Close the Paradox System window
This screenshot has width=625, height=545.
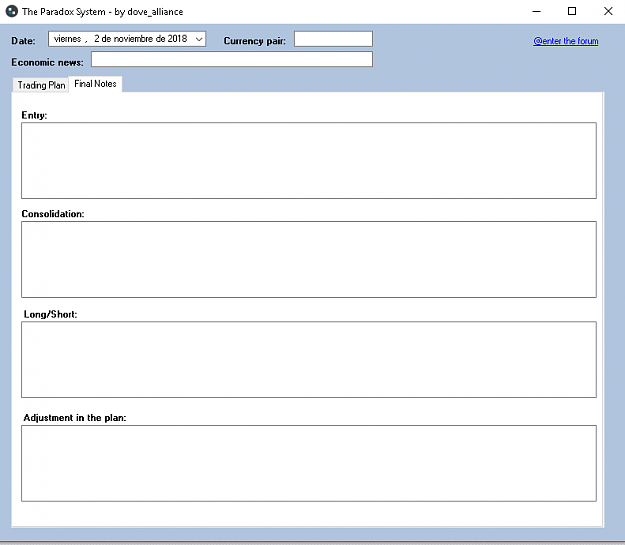[608, 11]
